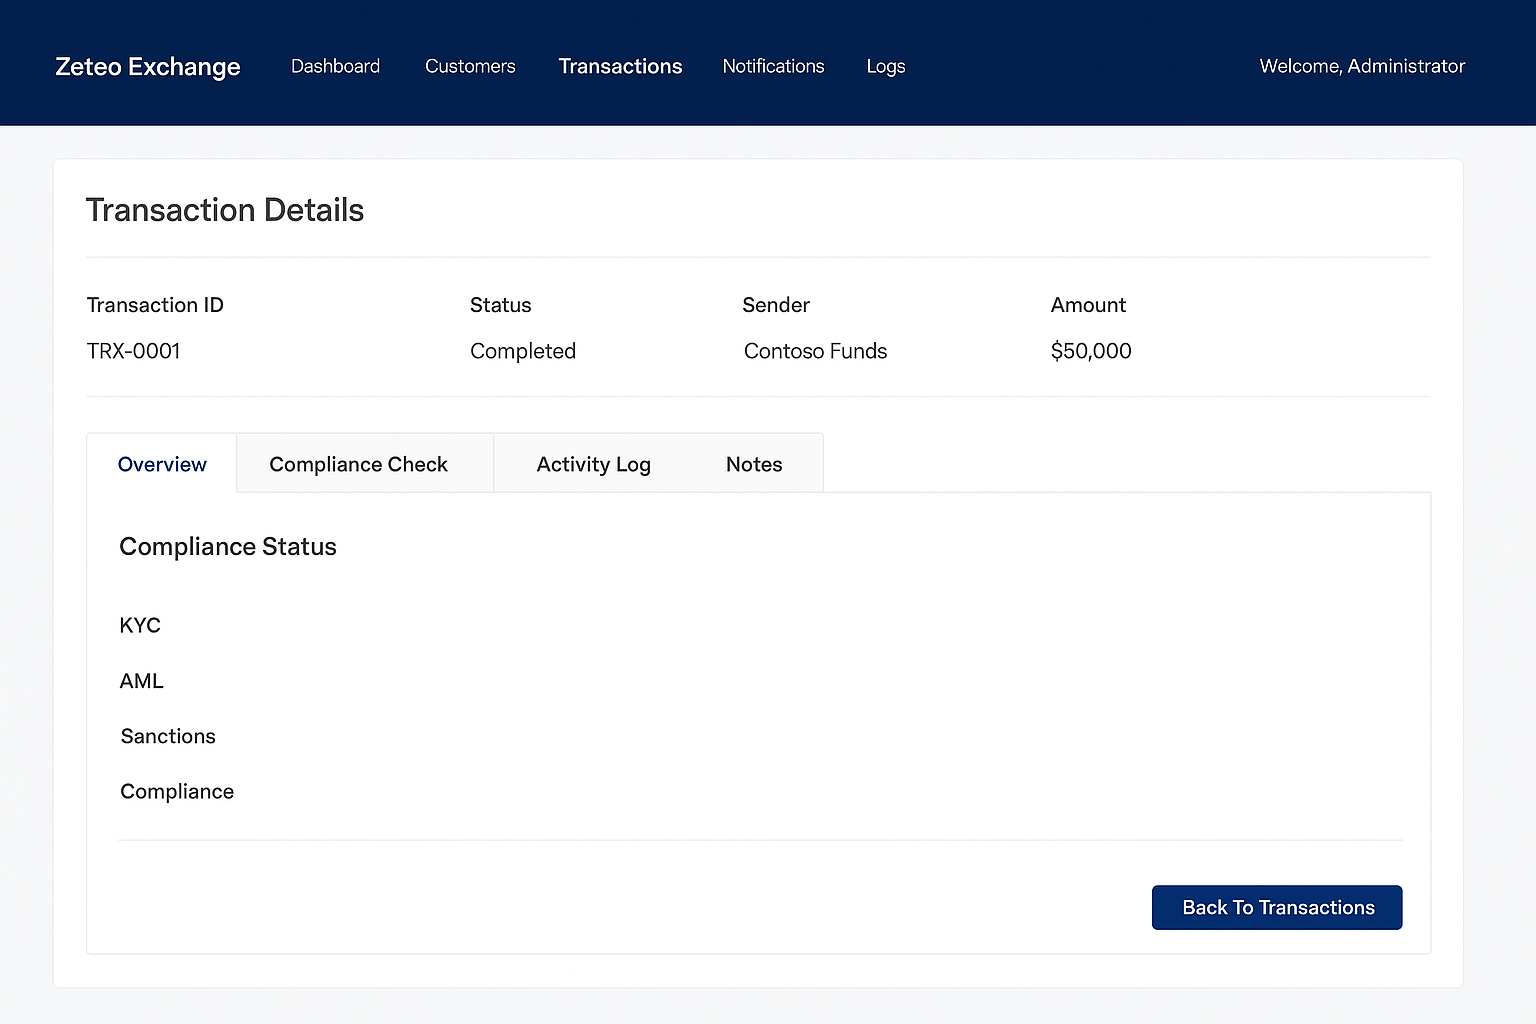Open the Activity Log tab
The image size is (1536, 1024).
pos(593,464)
